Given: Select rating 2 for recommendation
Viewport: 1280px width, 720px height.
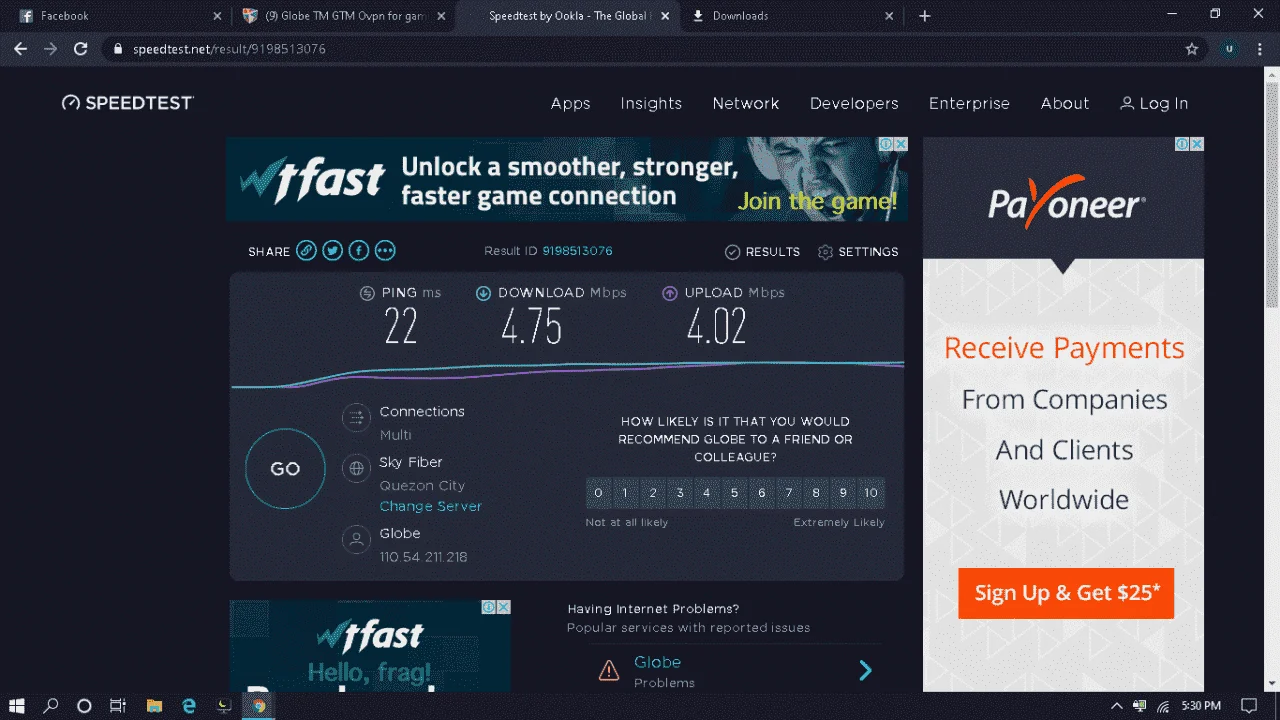Looking at the screenshot, I should click(653, 493).
